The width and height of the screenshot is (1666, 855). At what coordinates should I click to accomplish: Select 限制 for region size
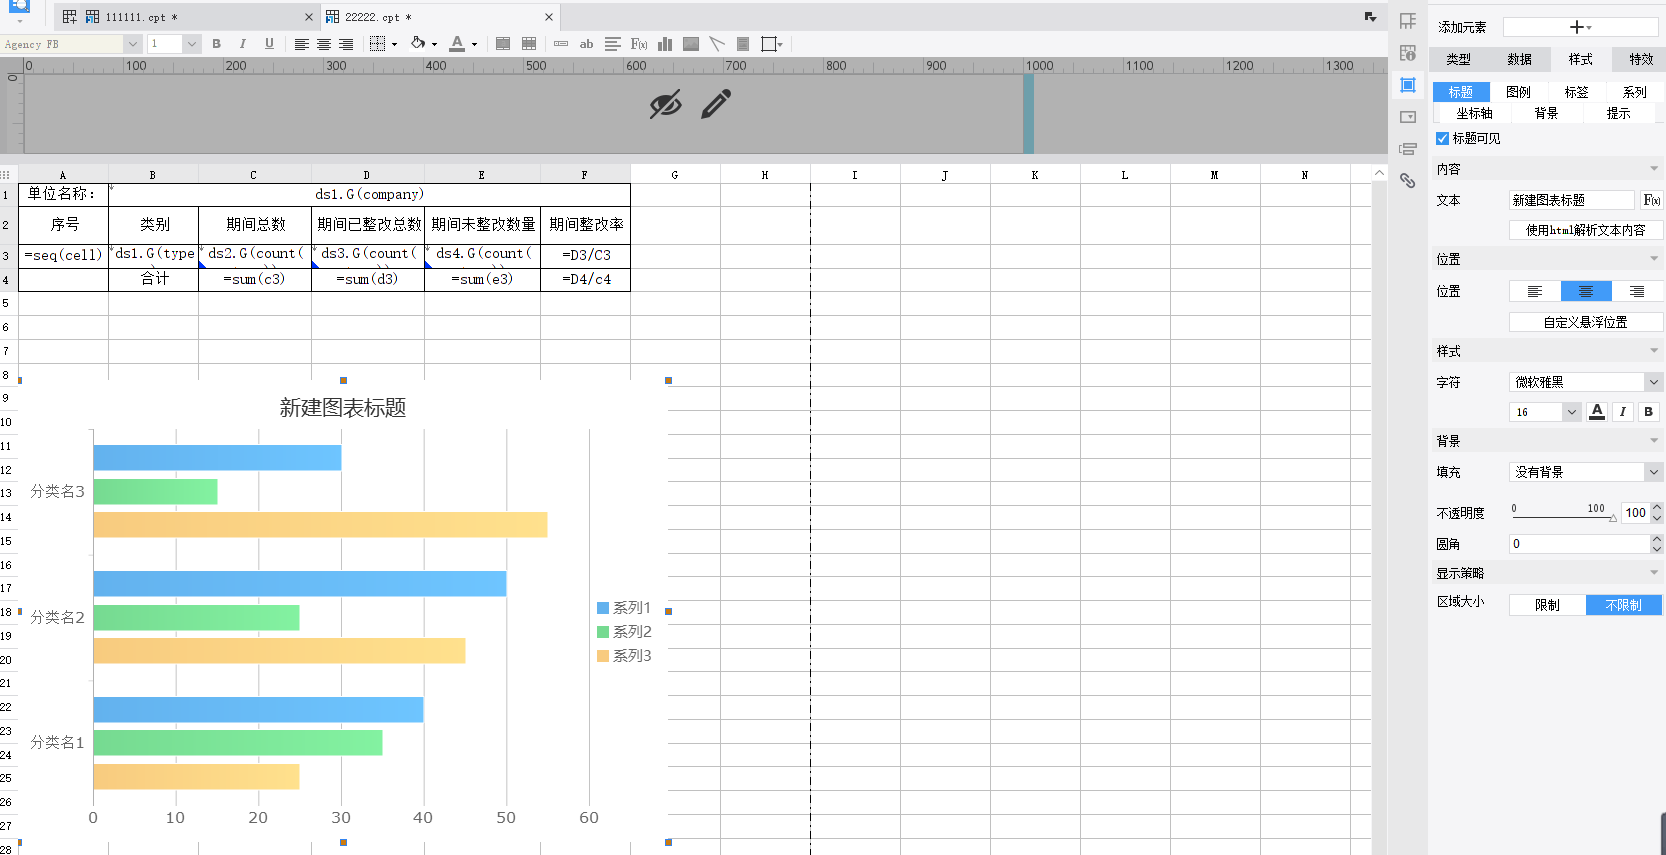click(1547, 605)
